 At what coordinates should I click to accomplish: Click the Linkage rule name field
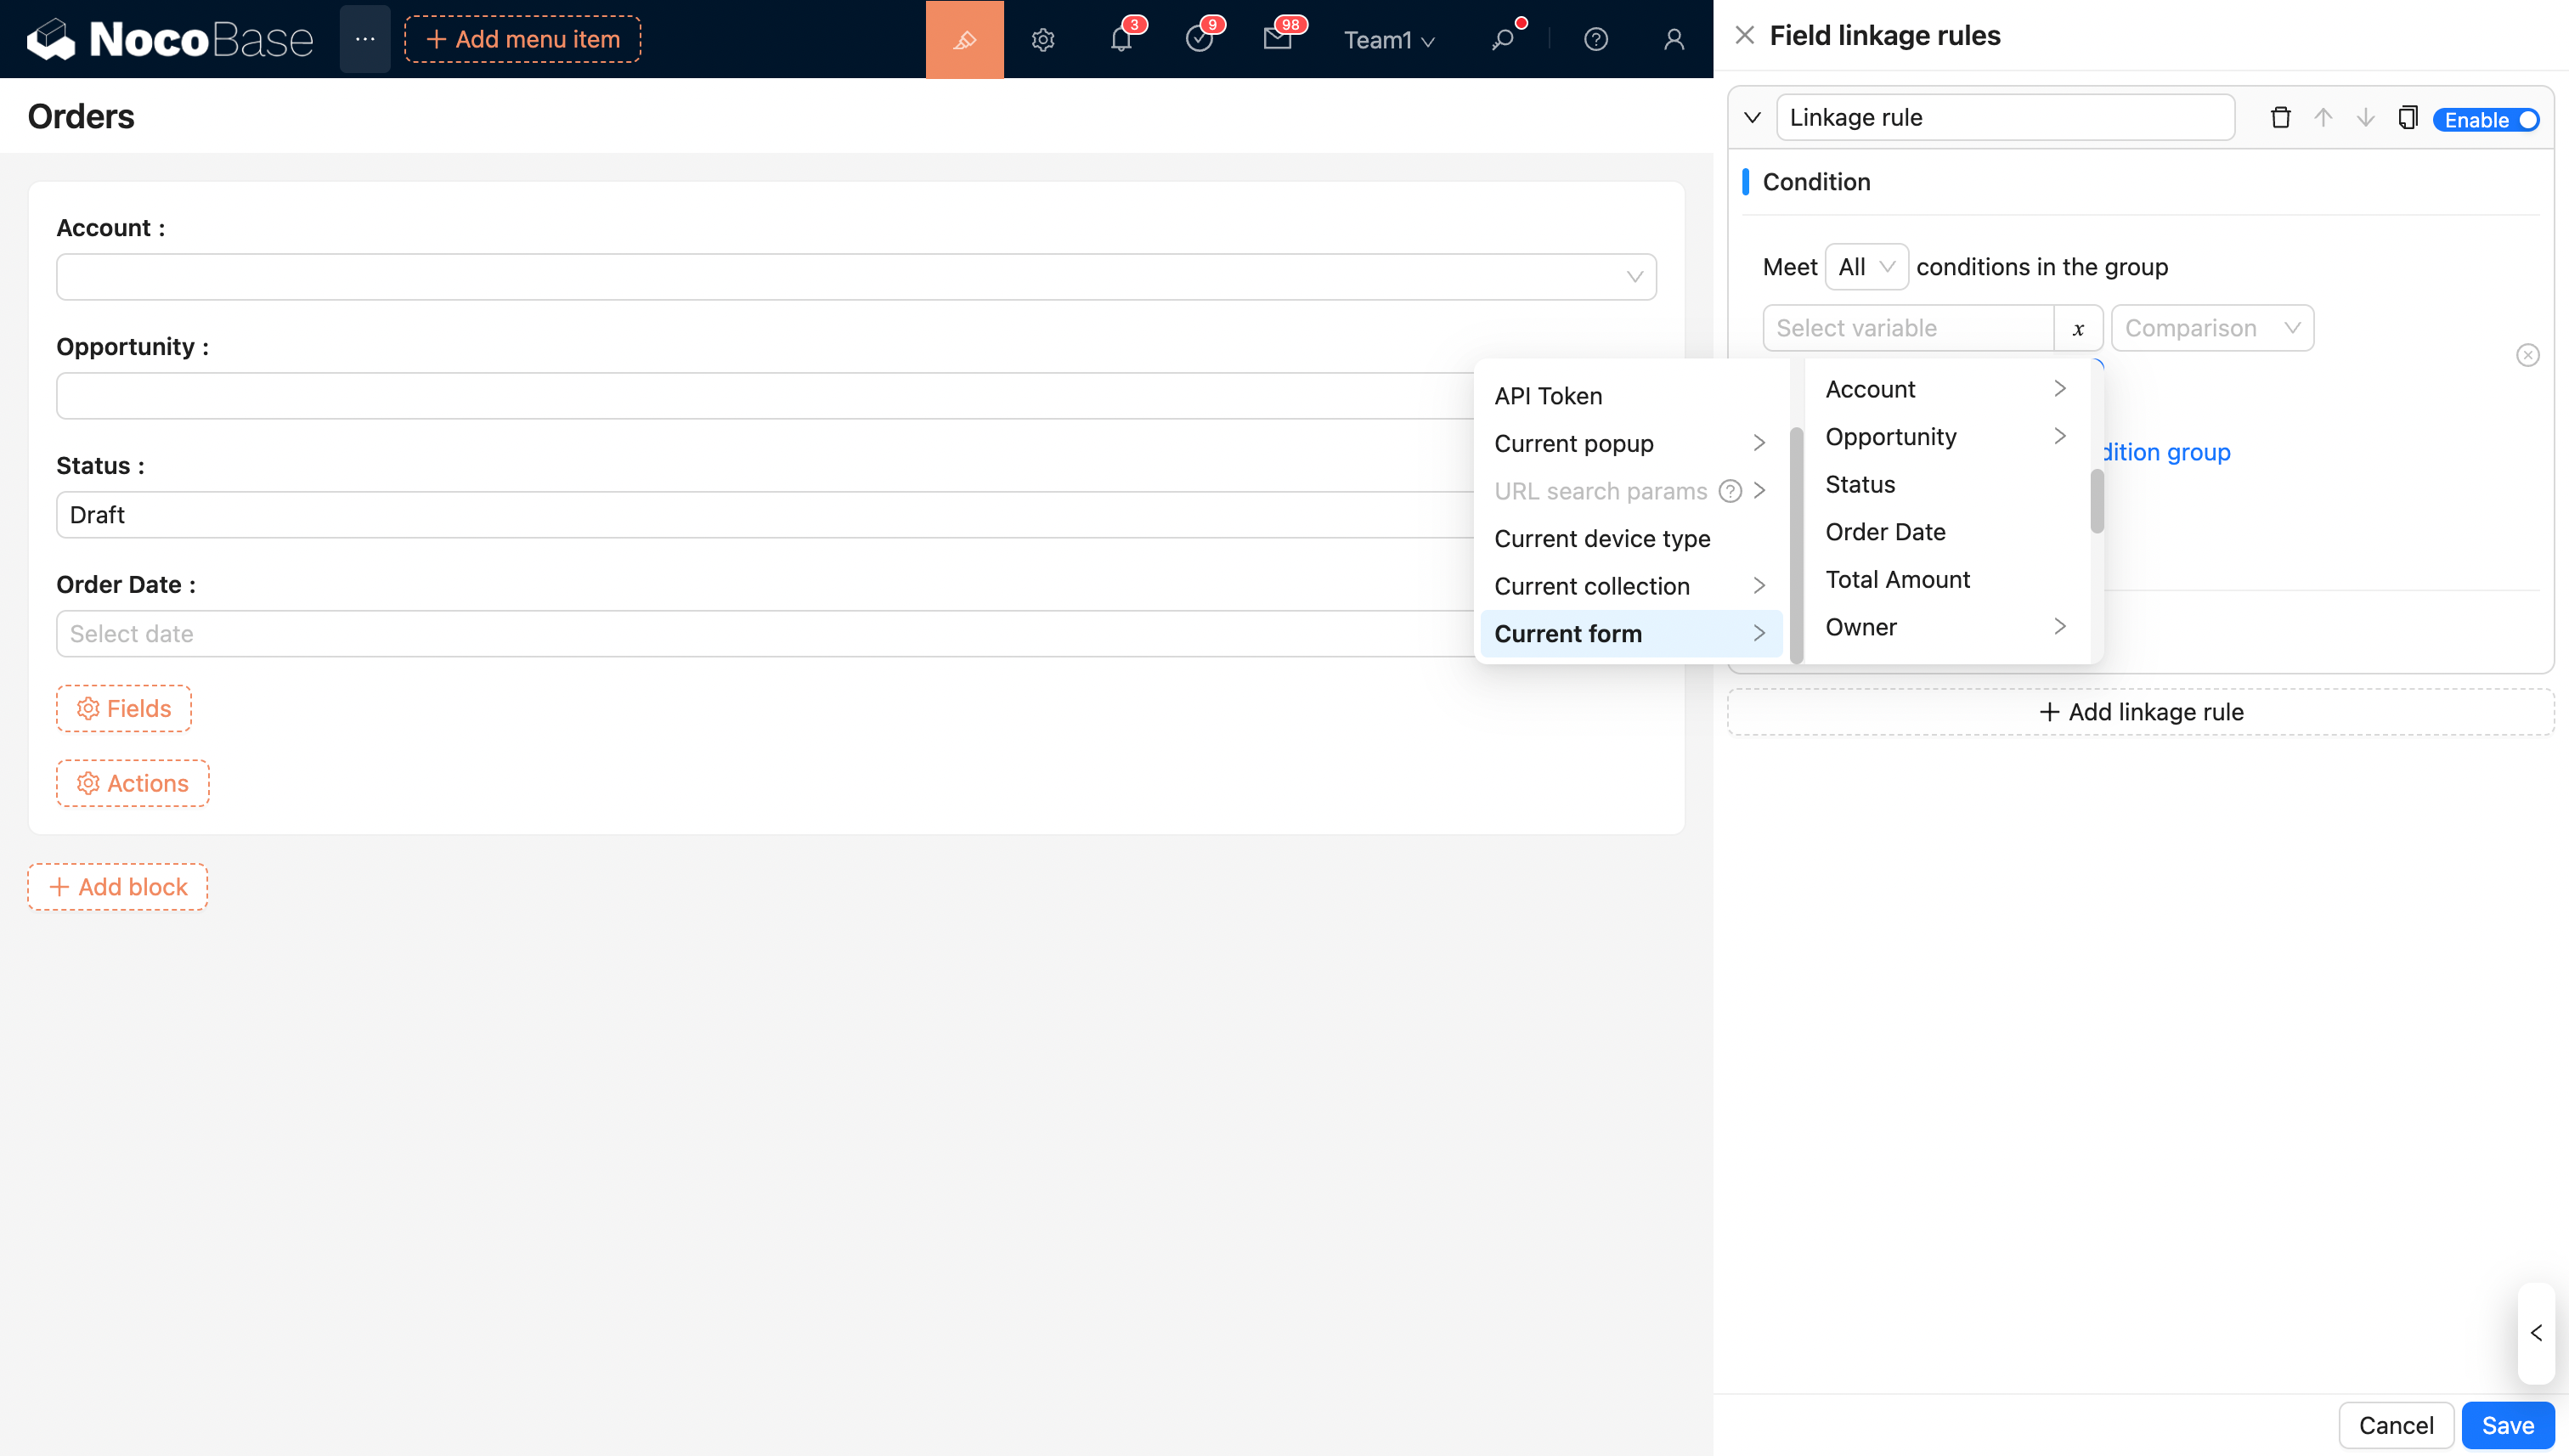[x=2004, y=118]
